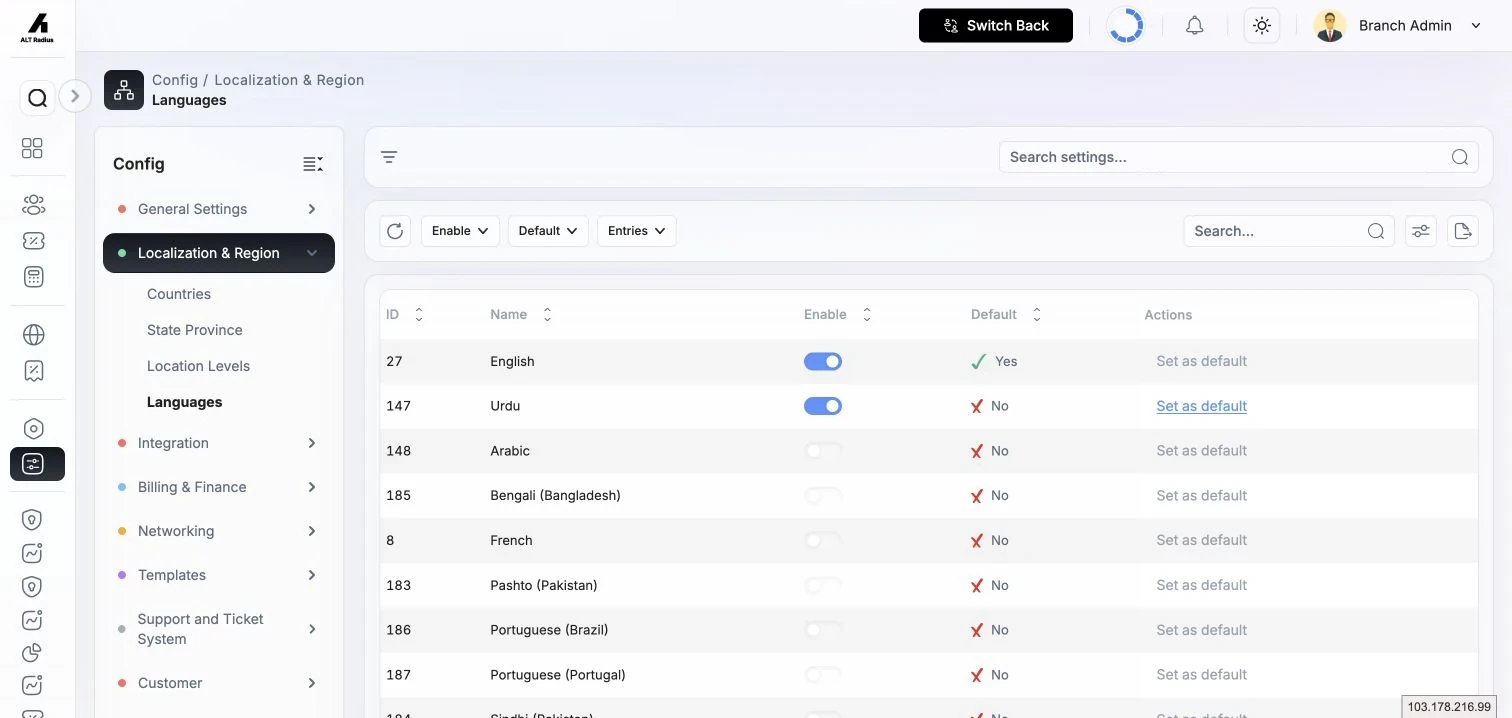Click the Branch Admin avatar picture
The image size is (1512, 718).
pyautogui.click(x=1329, y=26)
